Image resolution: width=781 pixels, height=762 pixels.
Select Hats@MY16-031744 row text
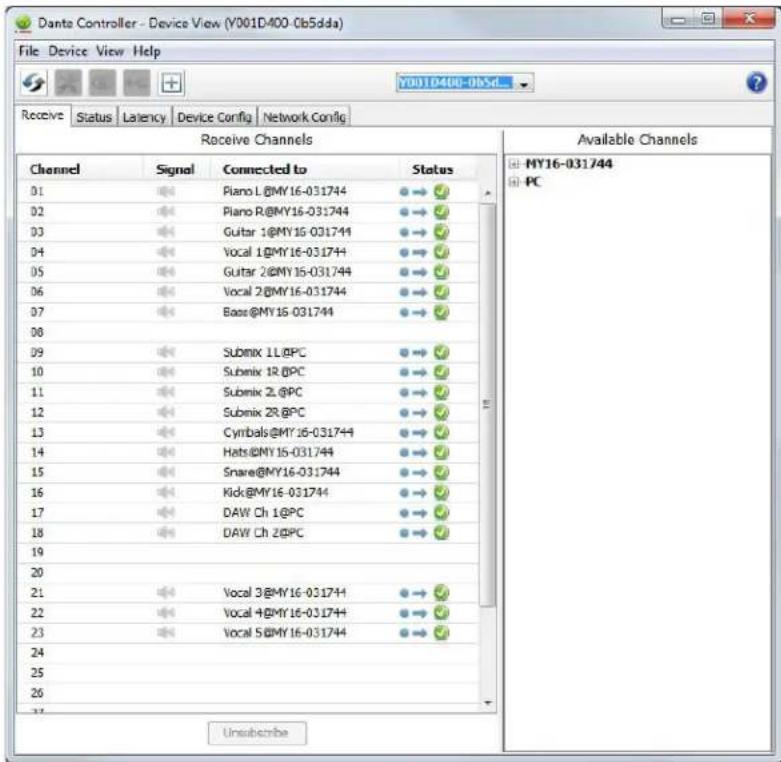point(278,452)
